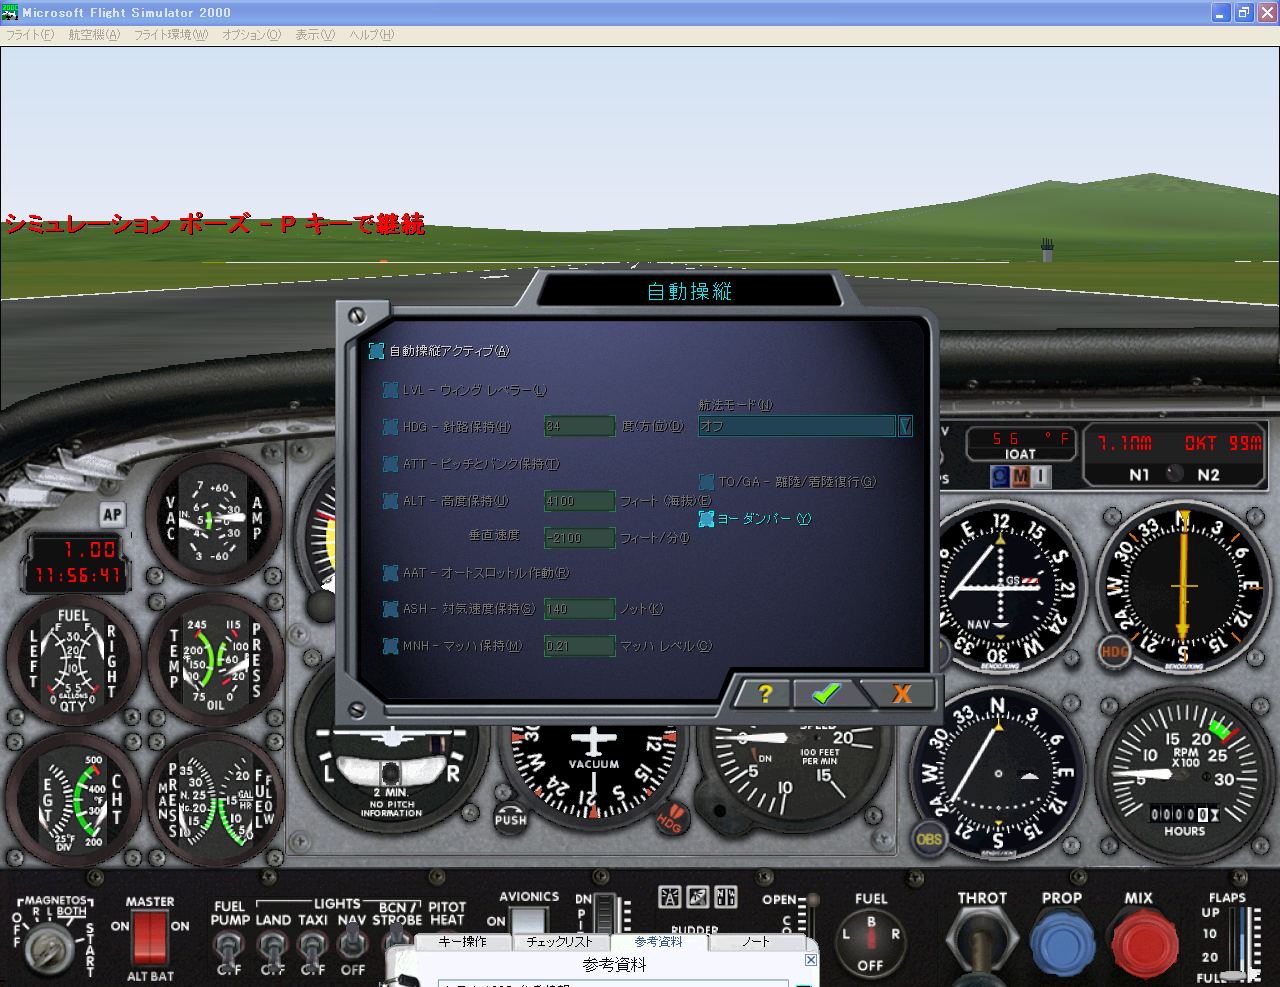Enable the HDG 針路保持 checkbox
Viewport: 1280px width, 987px height.
pos(391,427)
